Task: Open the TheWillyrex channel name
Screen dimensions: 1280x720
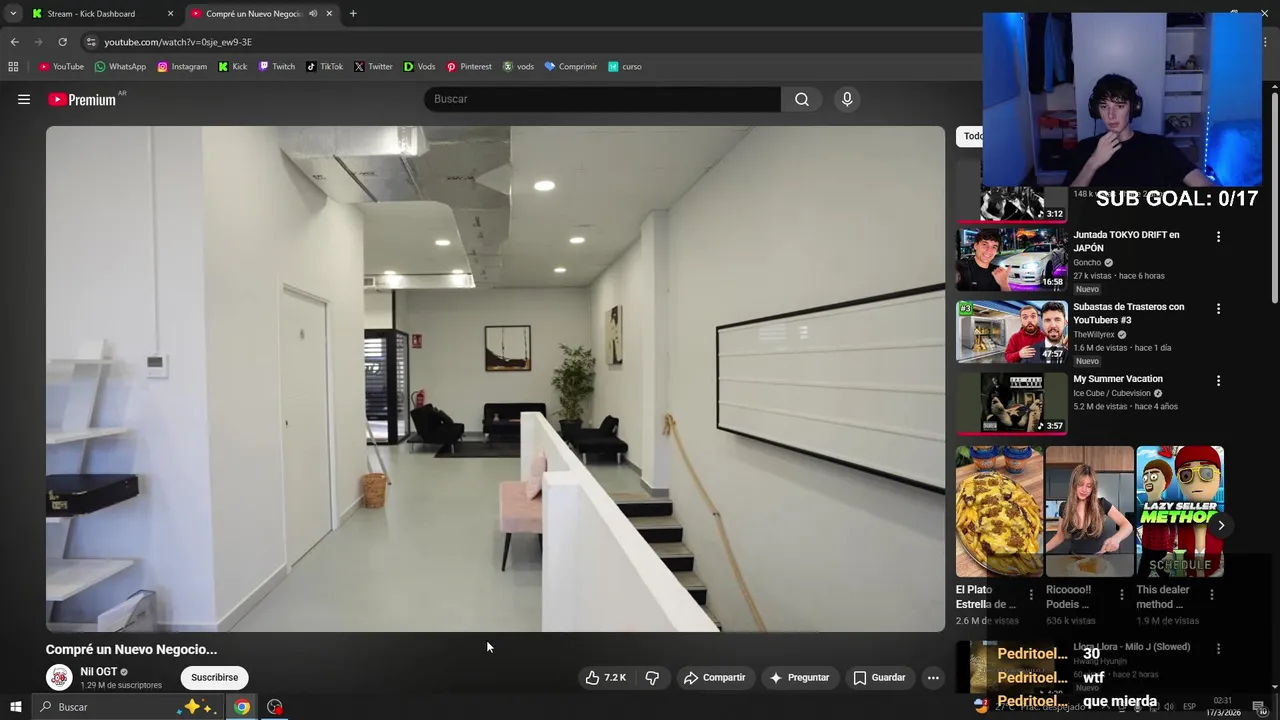Action: click(1094, 335)
